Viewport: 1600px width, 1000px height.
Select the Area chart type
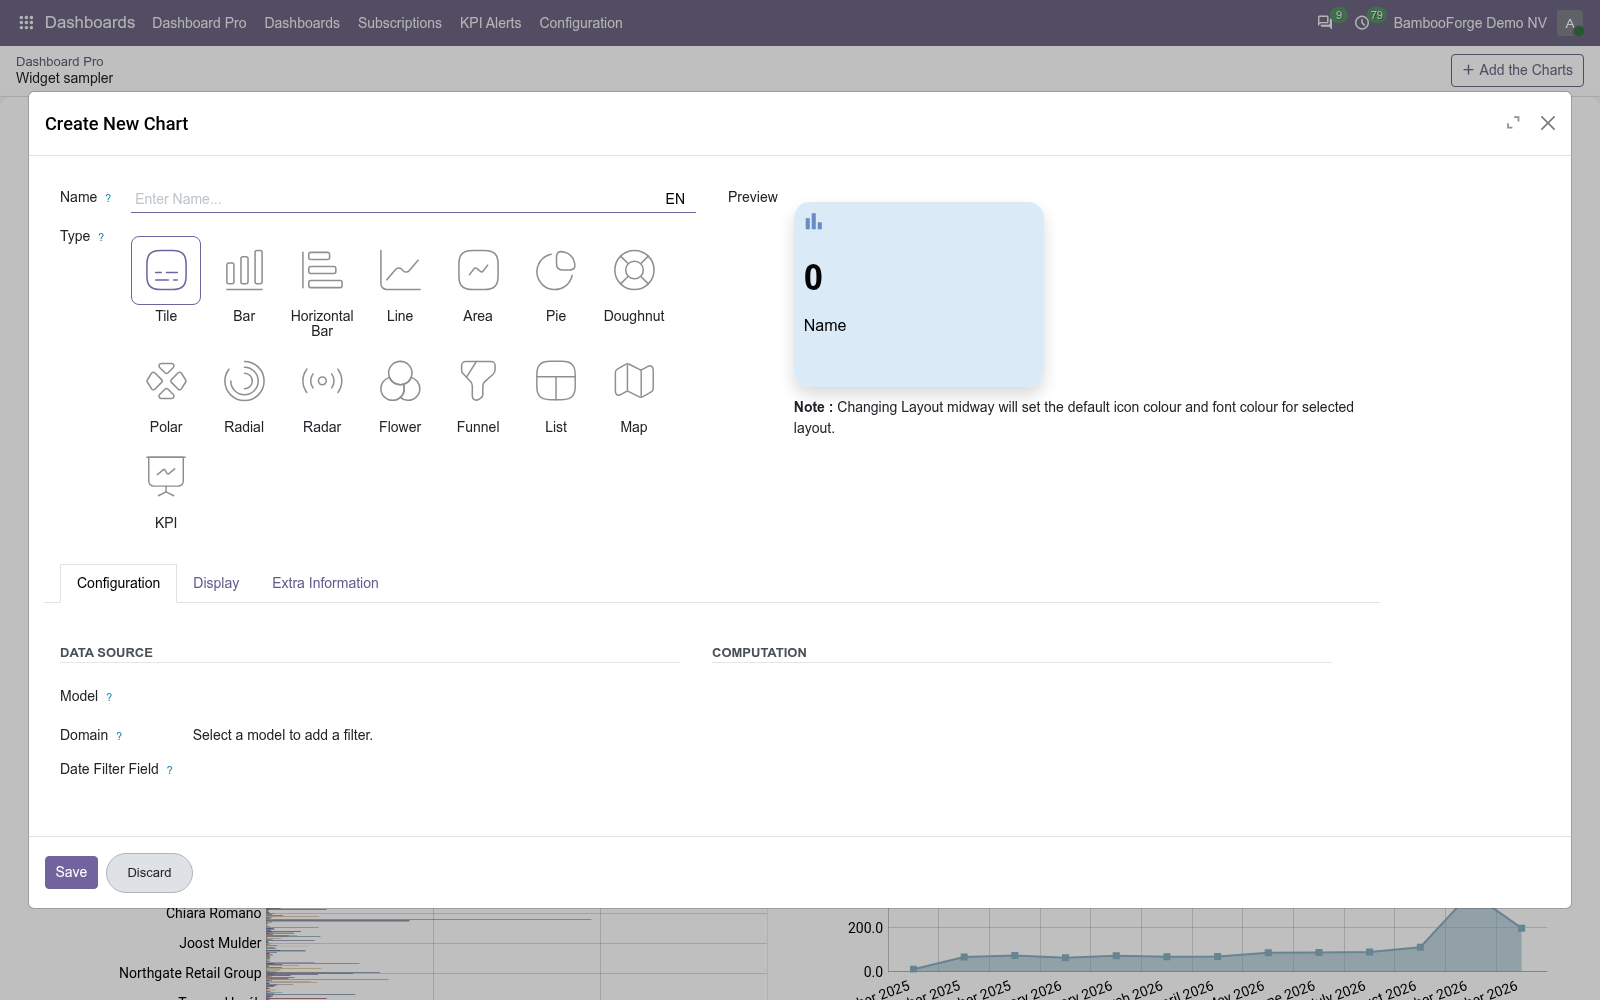(x=478, y=270)
